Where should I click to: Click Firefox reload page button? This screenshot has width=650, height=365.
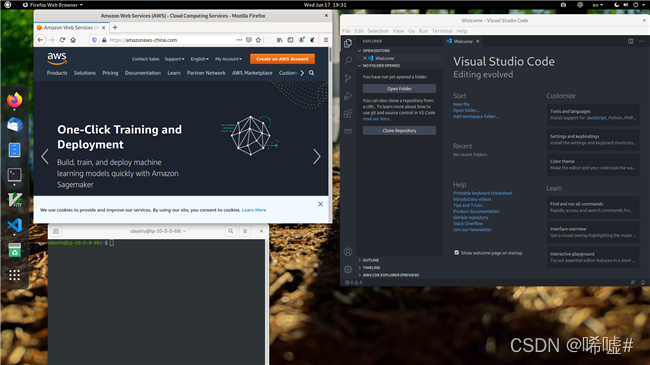[x=62, y=40]
